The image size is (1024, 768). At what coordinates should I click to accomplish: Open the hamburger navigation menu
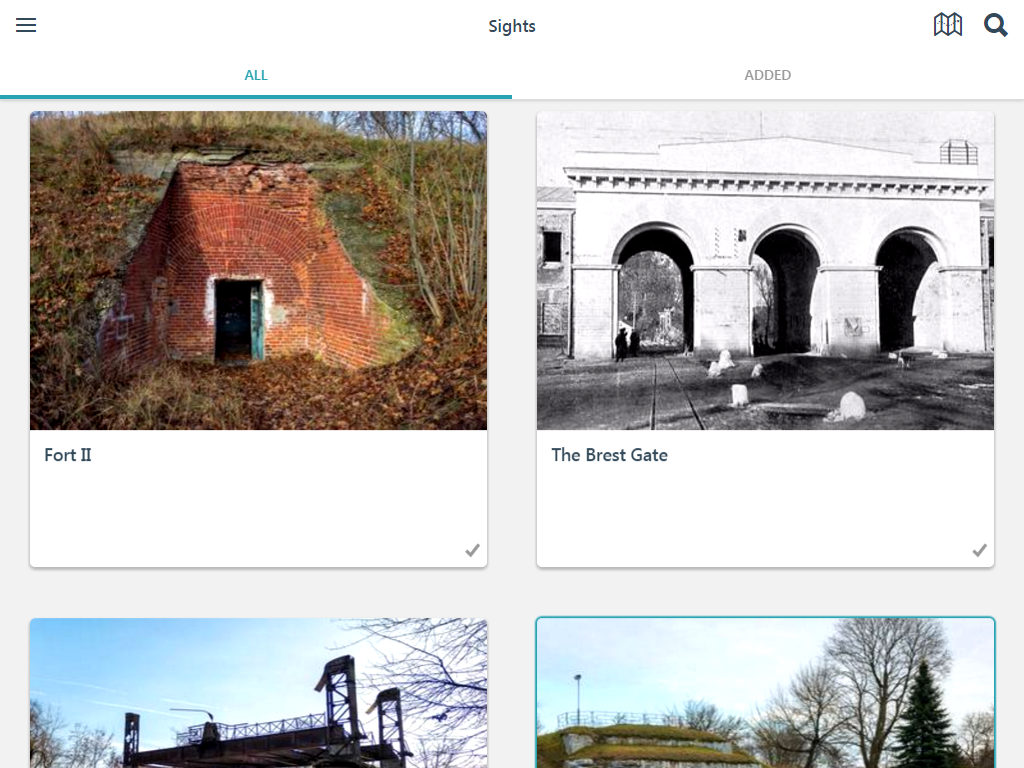[26, 25]
